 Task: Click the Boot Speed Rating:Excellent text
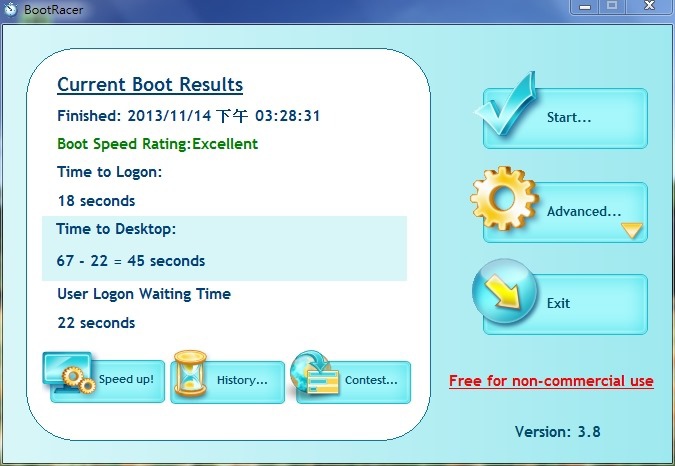(158, 144)
